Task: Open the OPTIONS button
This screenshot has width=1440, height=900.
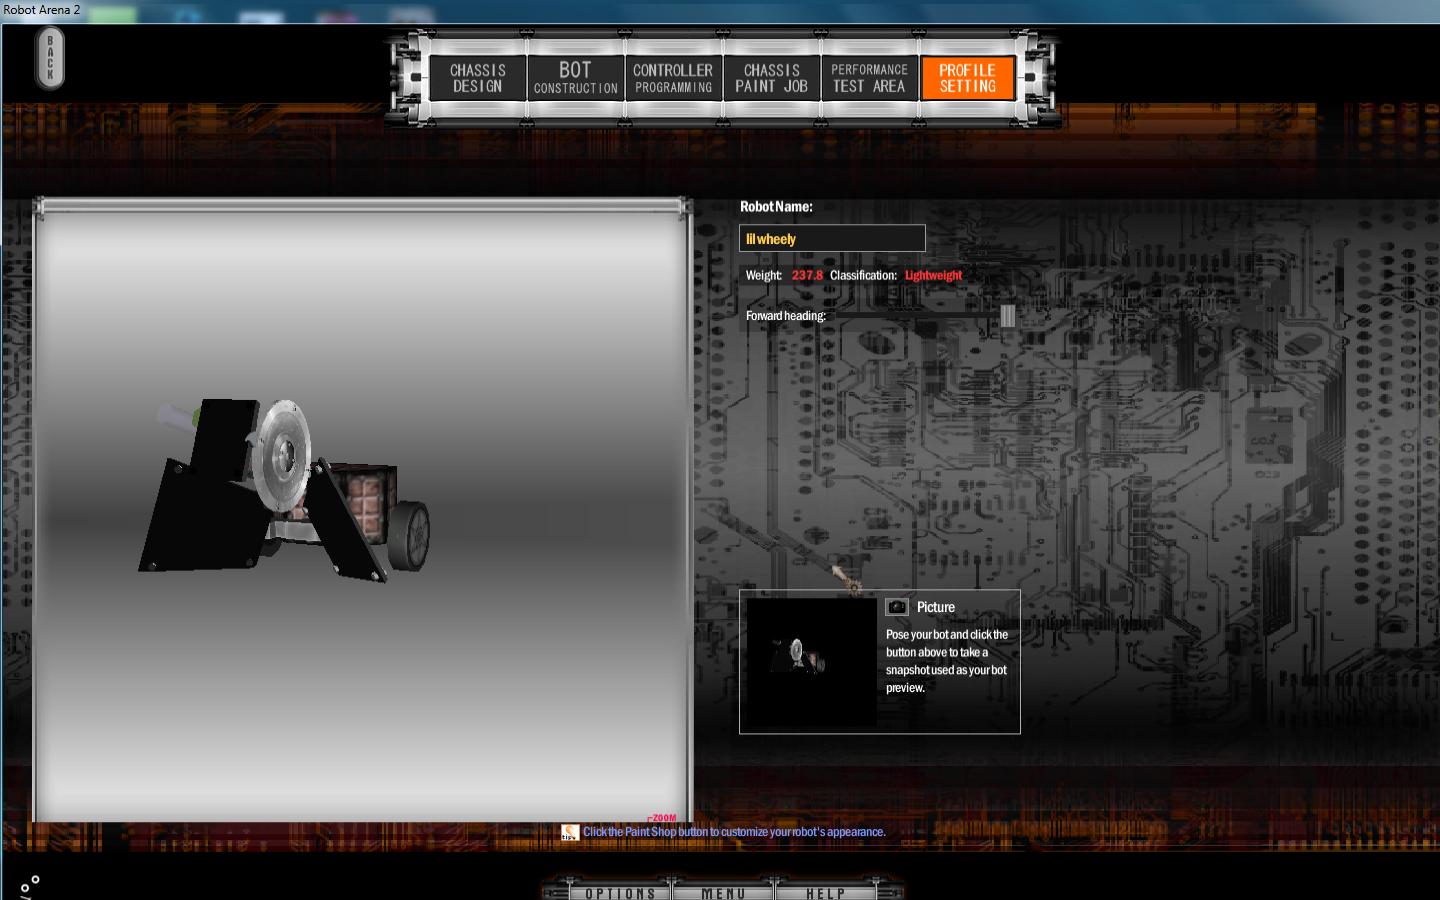Action: tap(620, 892)
